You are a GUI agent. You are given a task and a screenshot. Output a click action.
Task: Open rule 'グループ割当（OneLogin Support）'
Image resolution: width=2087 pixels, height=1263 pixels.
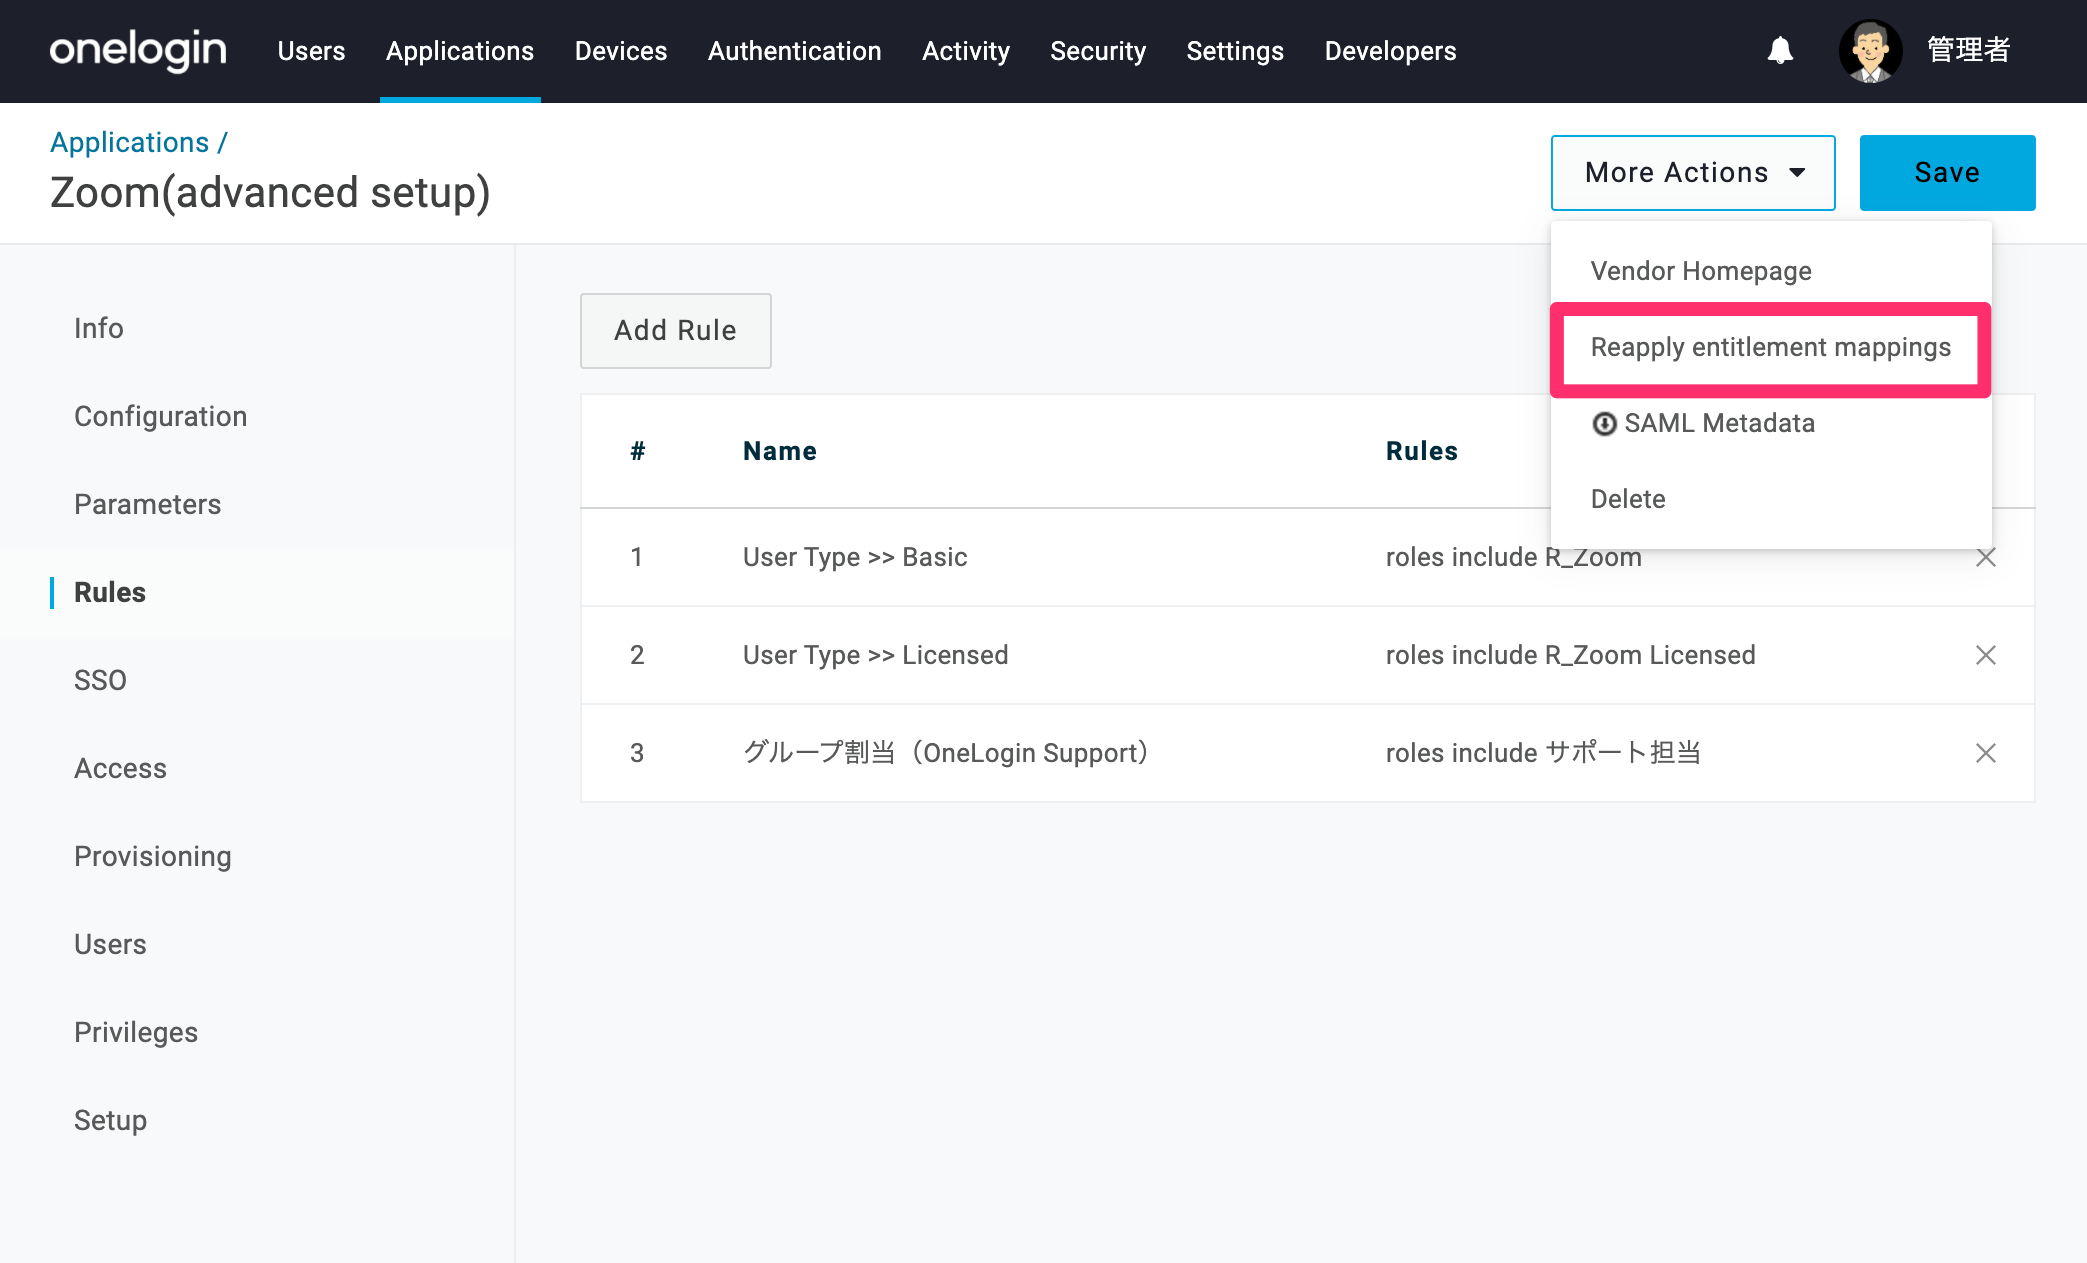946,753
